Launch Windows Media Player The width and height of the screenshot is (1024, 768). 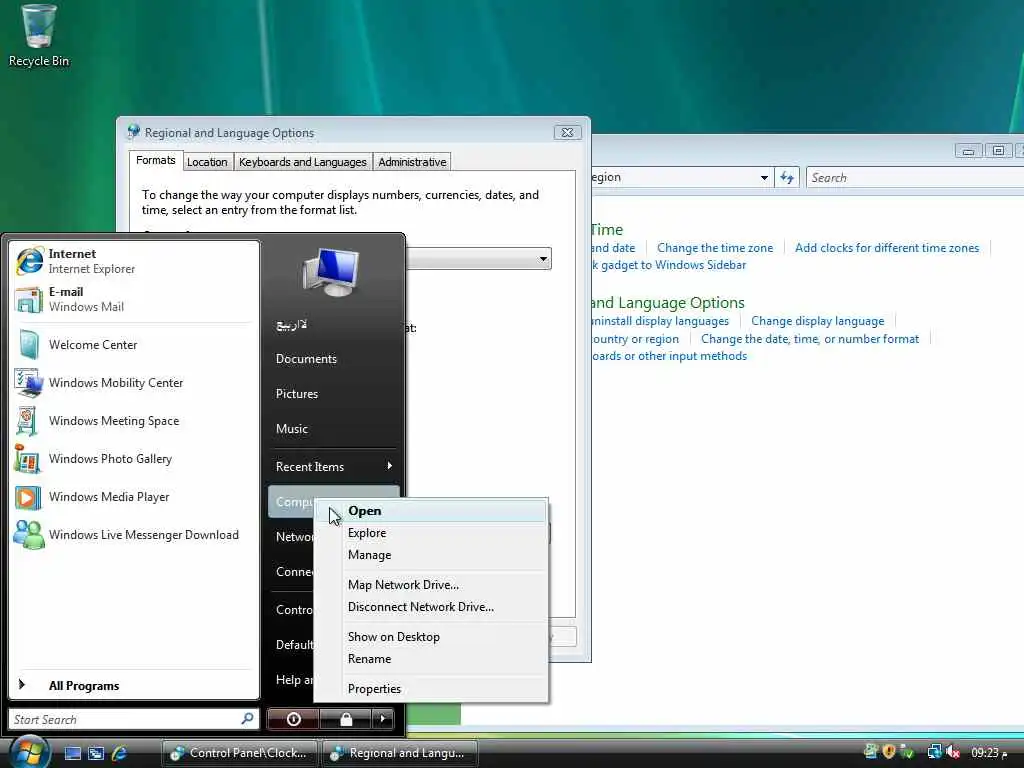point(135,497)
